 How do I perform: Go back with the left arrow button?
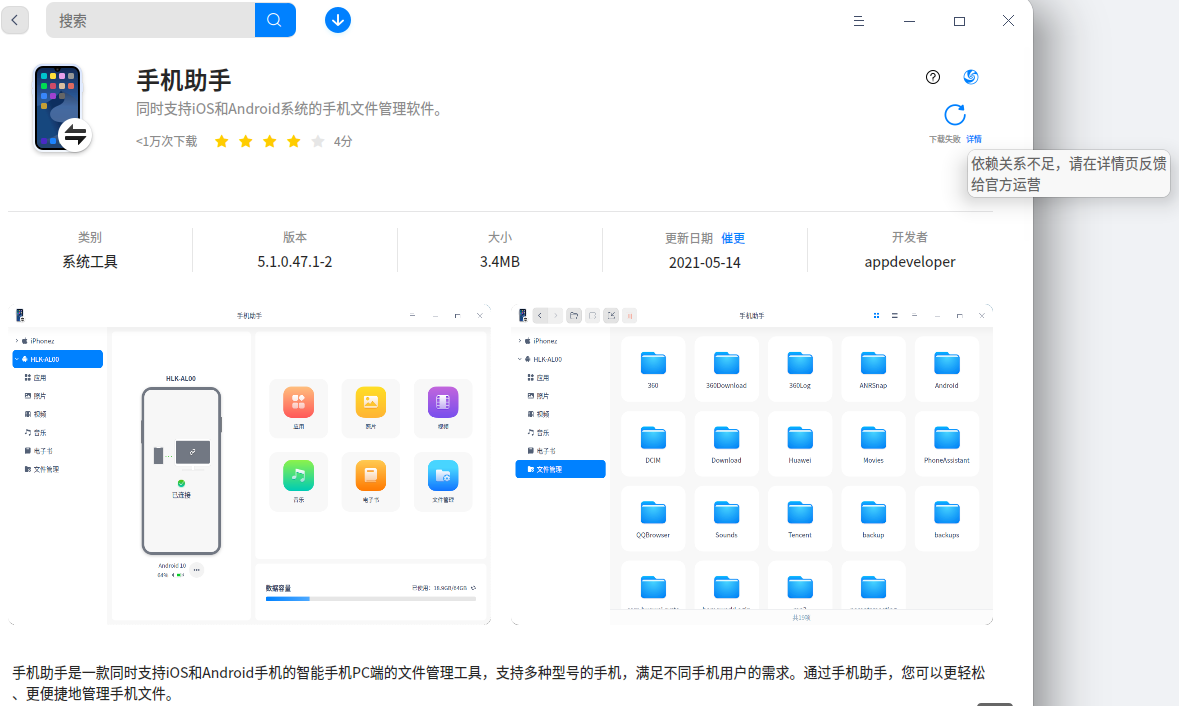(15, 20)
